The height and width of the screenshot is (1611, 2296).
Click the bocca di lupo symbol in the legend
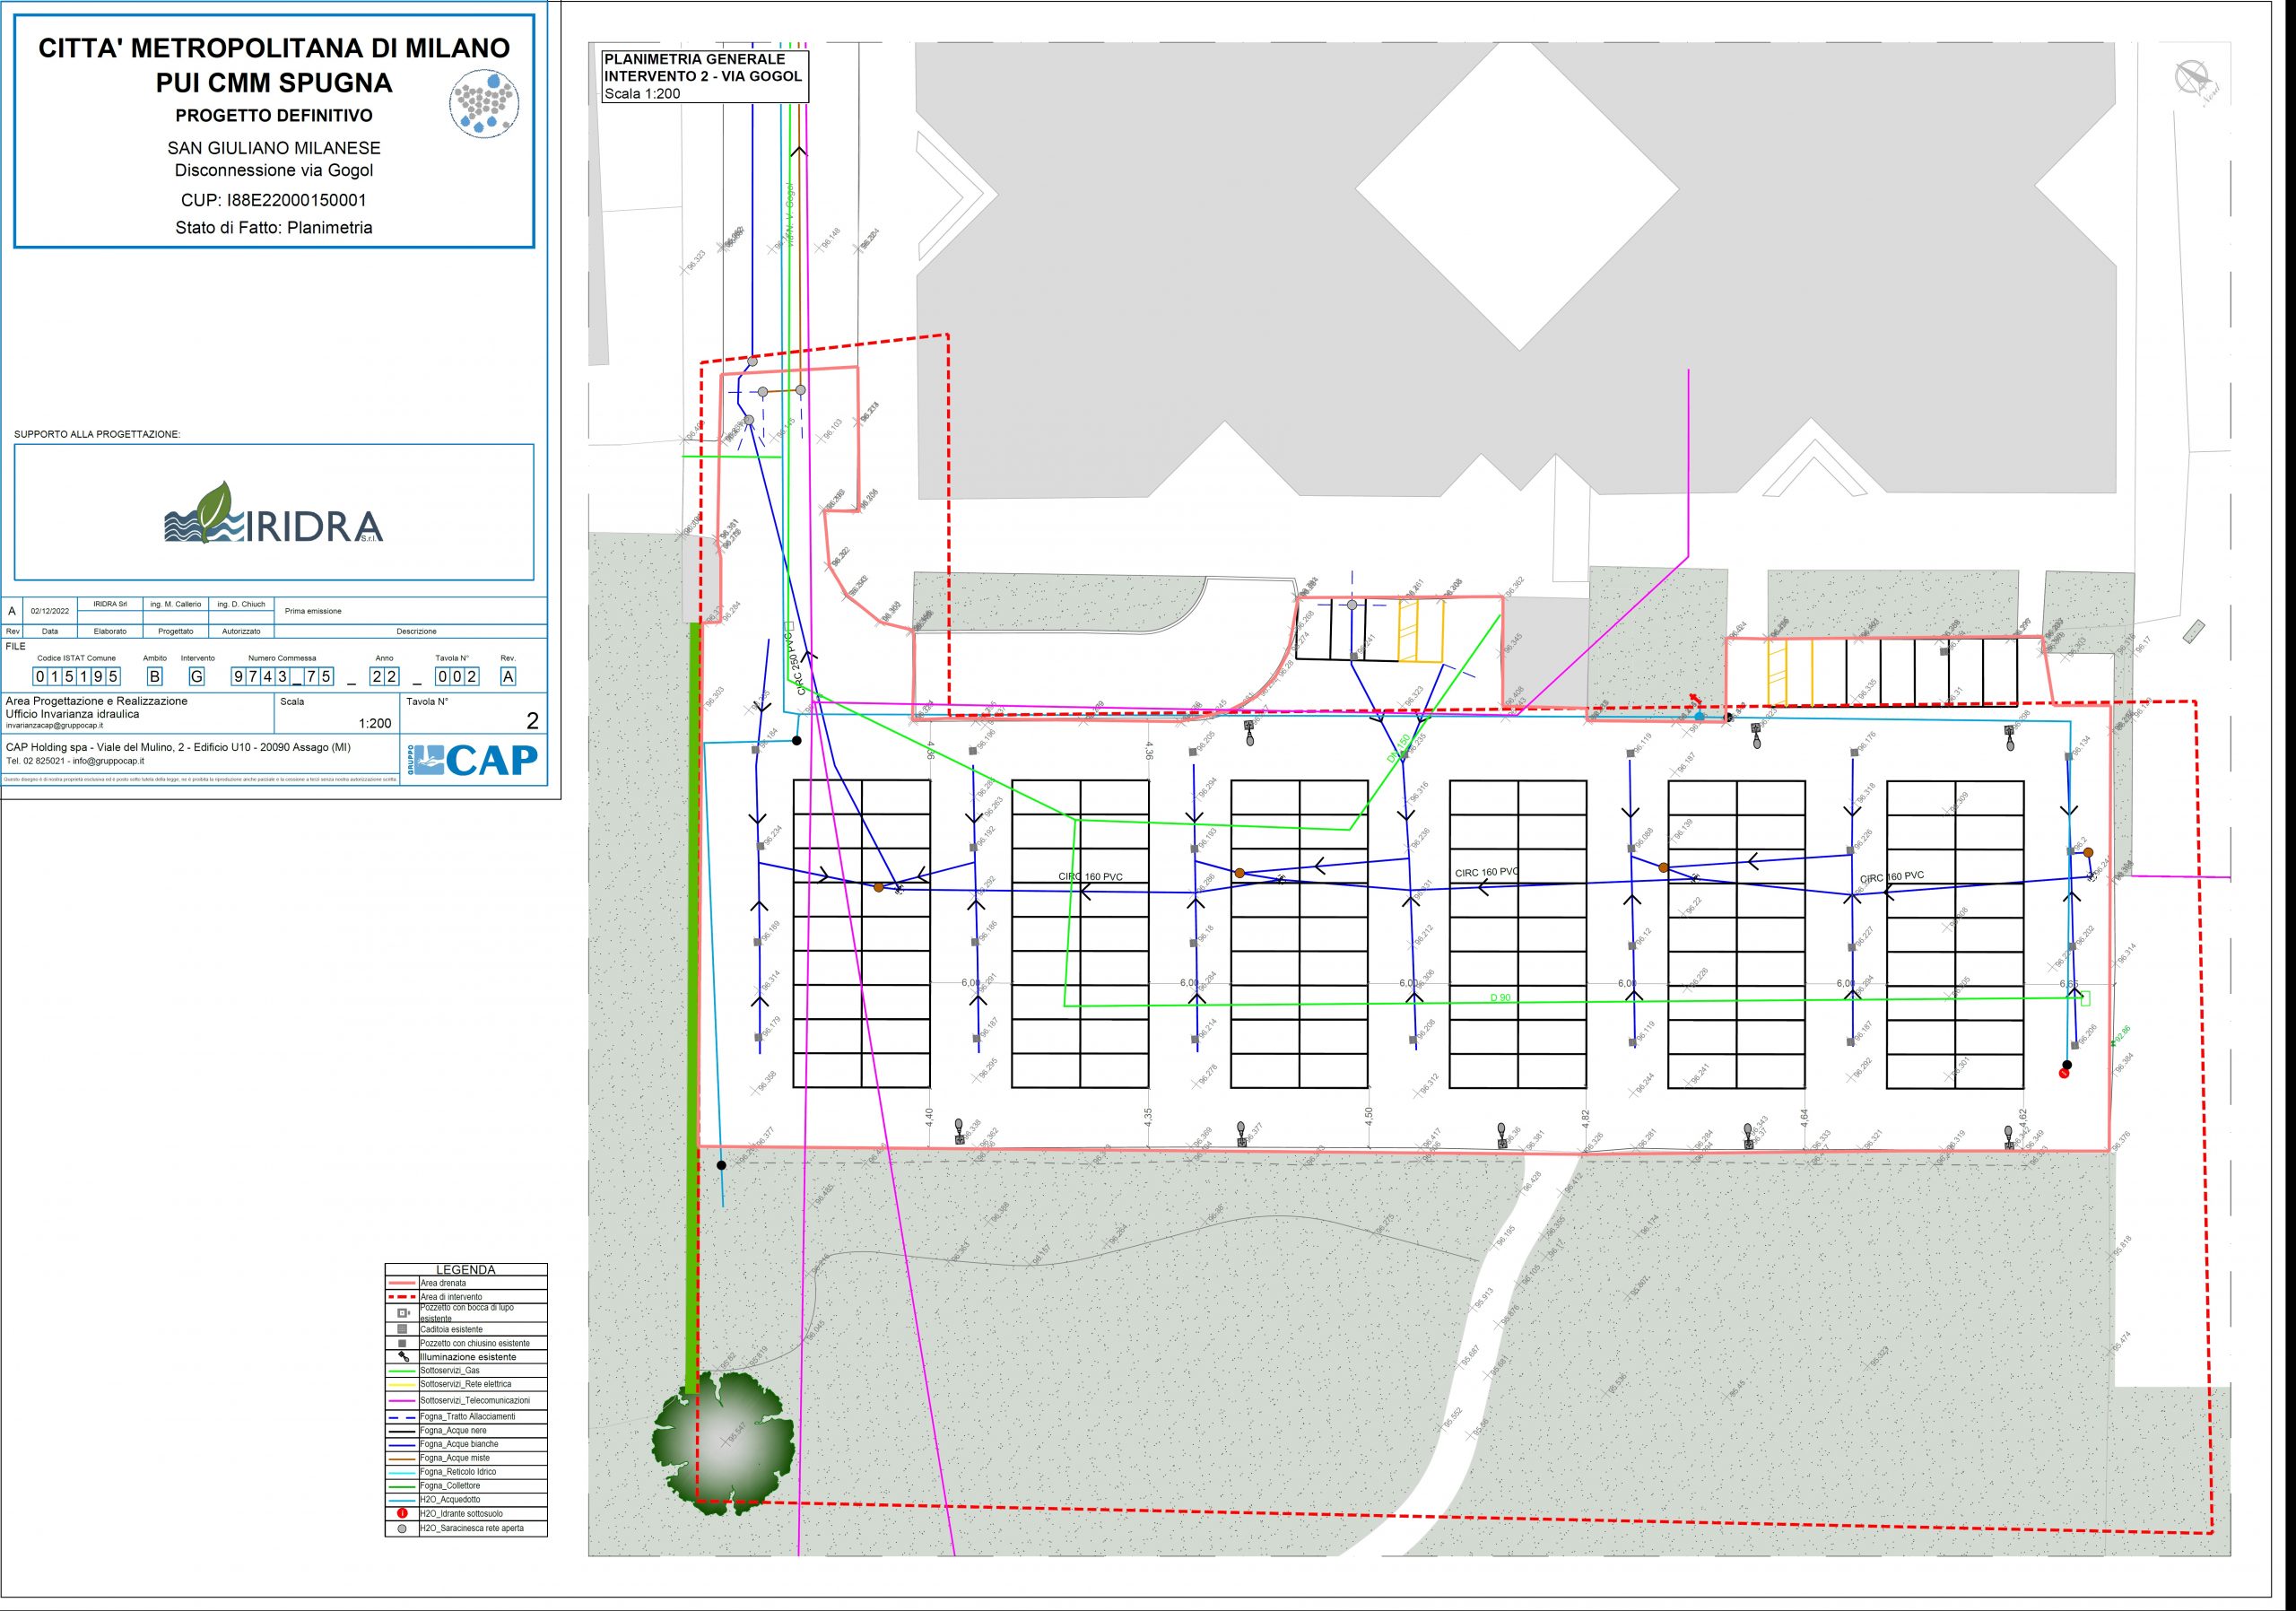402,1313
